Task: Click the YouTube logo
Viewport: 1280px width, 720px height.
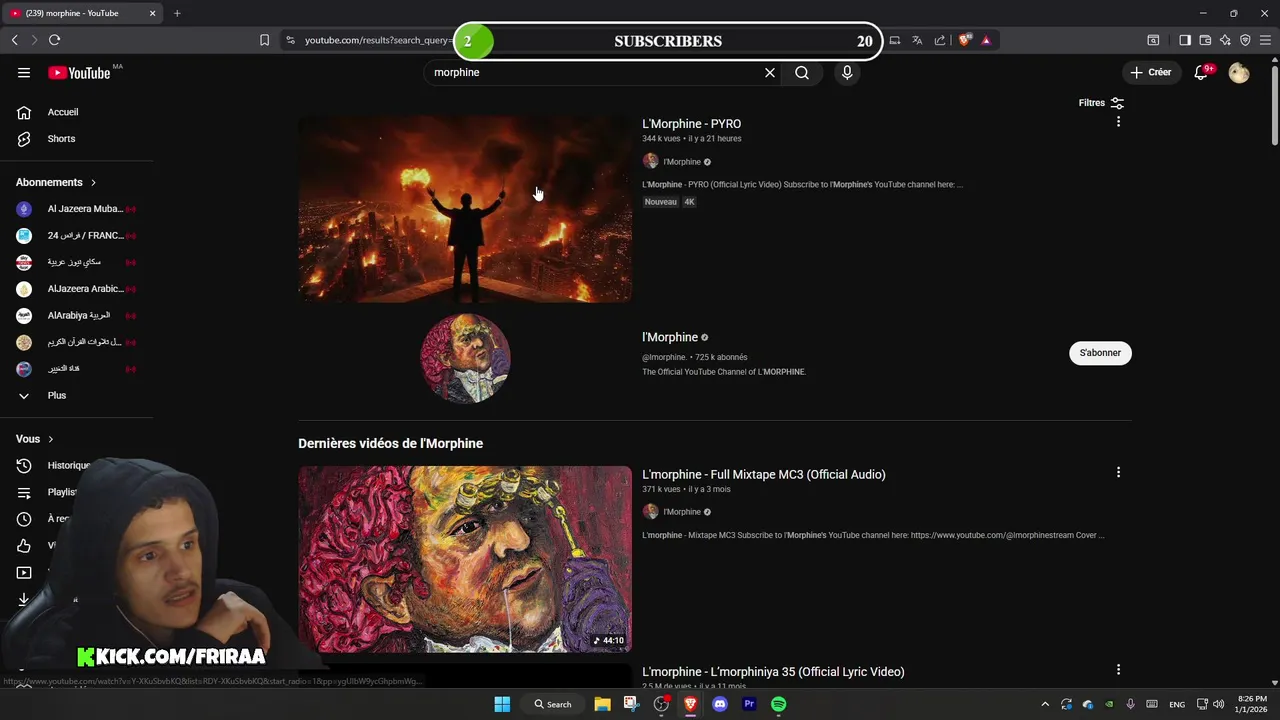Action: click(x=80, y=72)
